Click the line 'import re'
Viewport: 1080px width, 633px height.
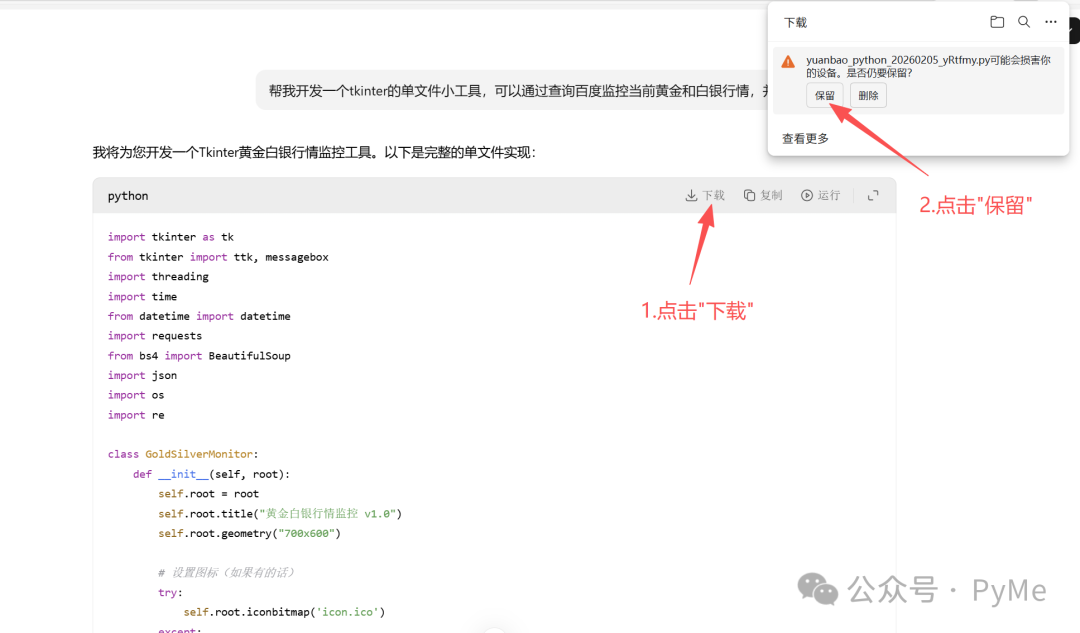click(x=136, y=415)
